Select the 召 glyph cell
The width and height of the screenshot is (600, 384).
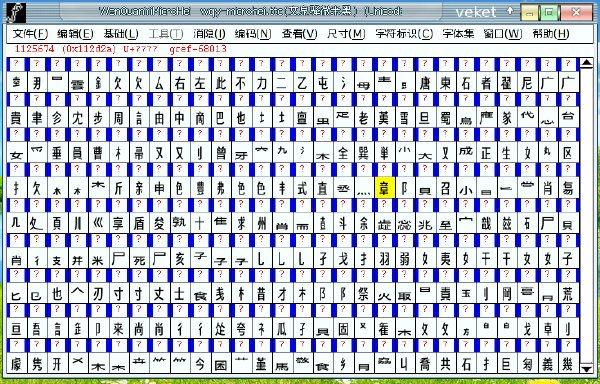(445, 188)
